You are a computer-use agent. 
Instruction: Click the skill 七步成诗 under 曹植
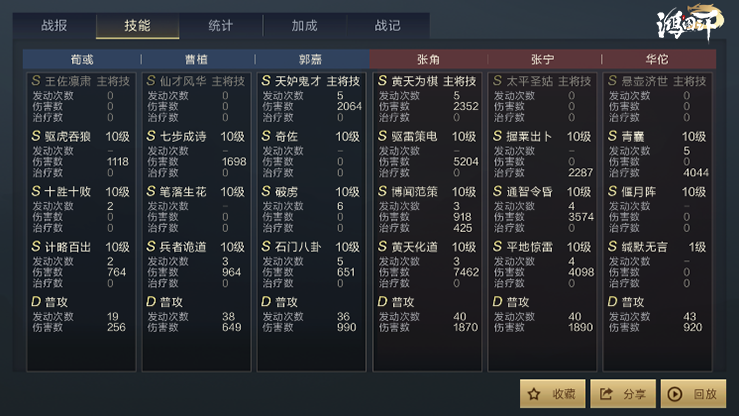coord(183,137)
